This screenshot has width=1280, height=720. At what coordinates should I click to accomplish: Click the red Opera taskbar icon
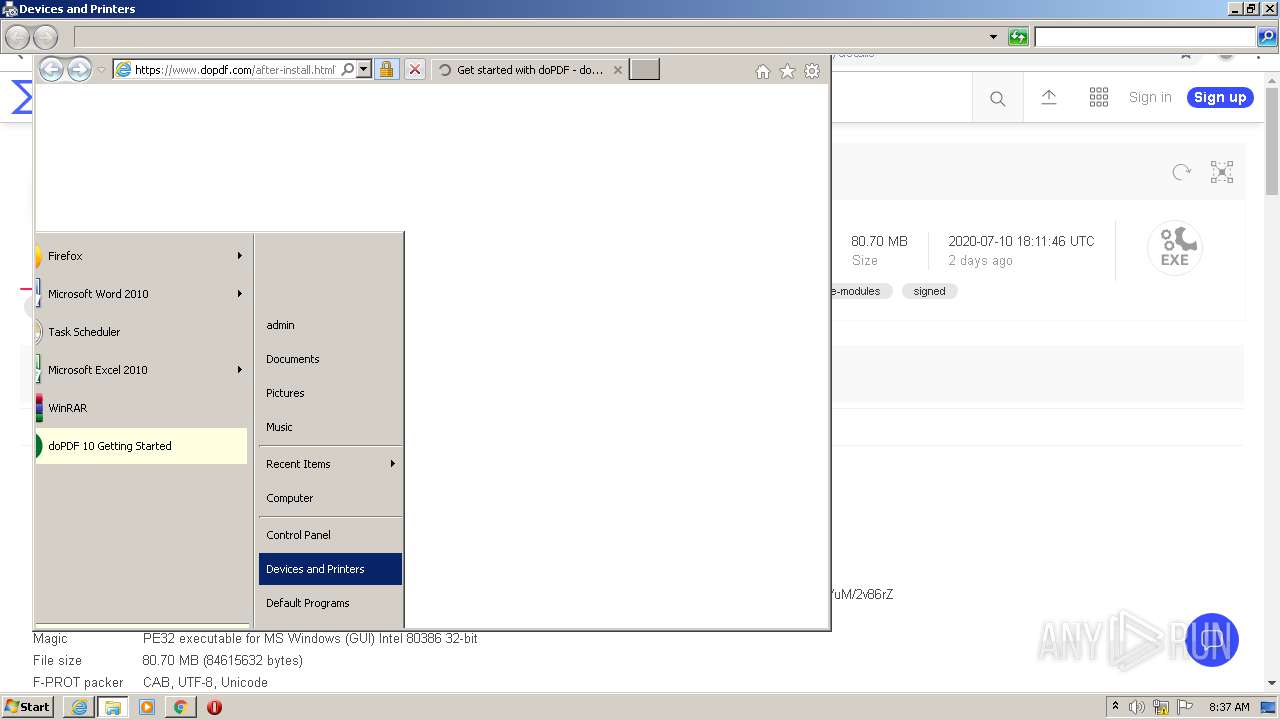click(214, 707)
